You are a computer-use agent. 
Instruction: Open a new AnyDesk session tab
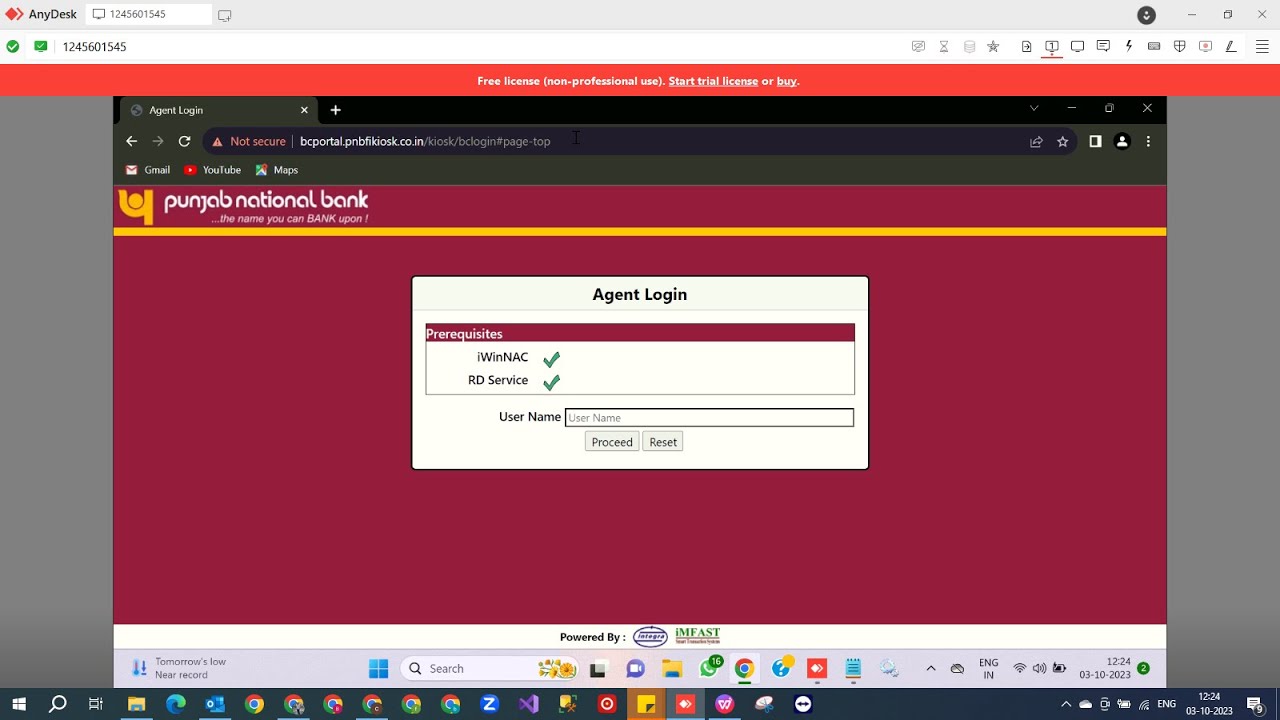[x=225, y=15]
